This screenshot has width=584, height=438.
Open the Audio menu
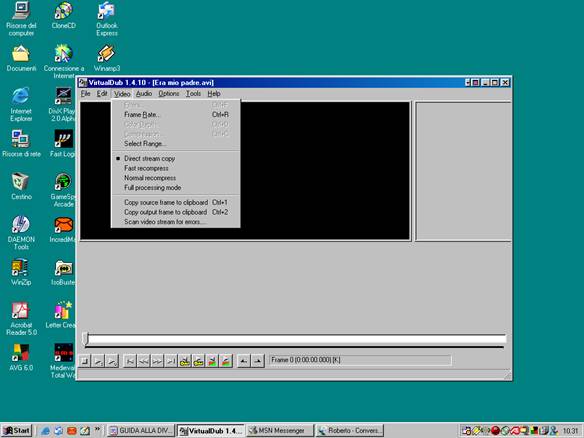144,93
